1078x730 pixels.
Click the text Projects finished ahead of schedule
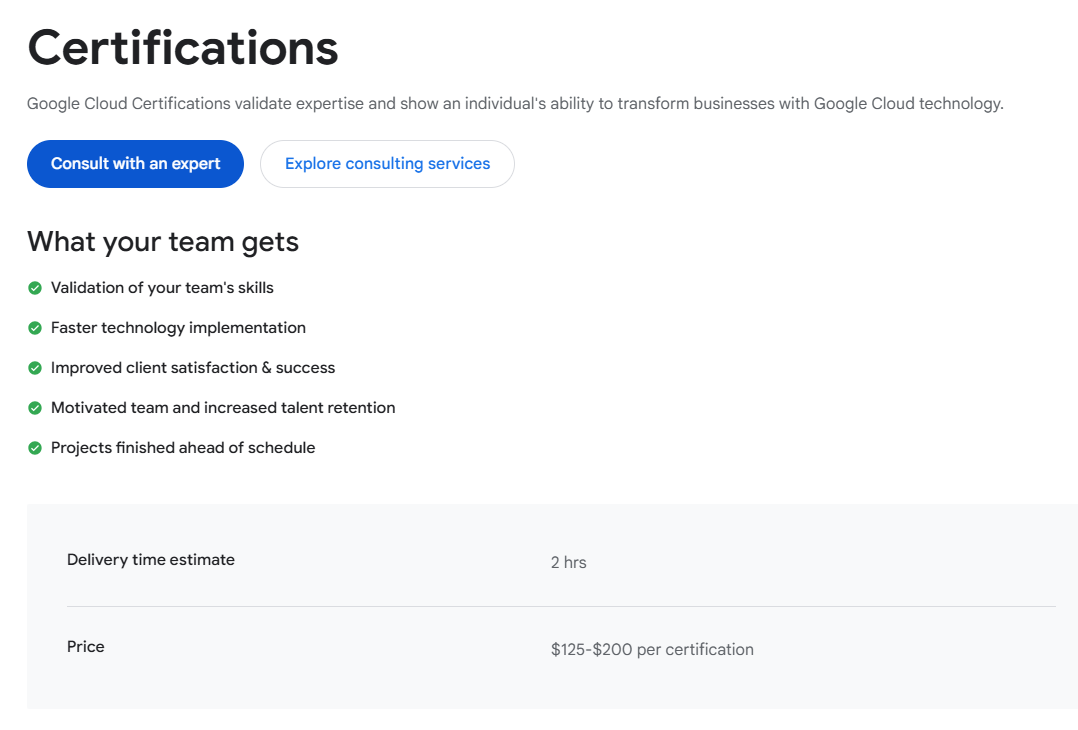point(183,447)
